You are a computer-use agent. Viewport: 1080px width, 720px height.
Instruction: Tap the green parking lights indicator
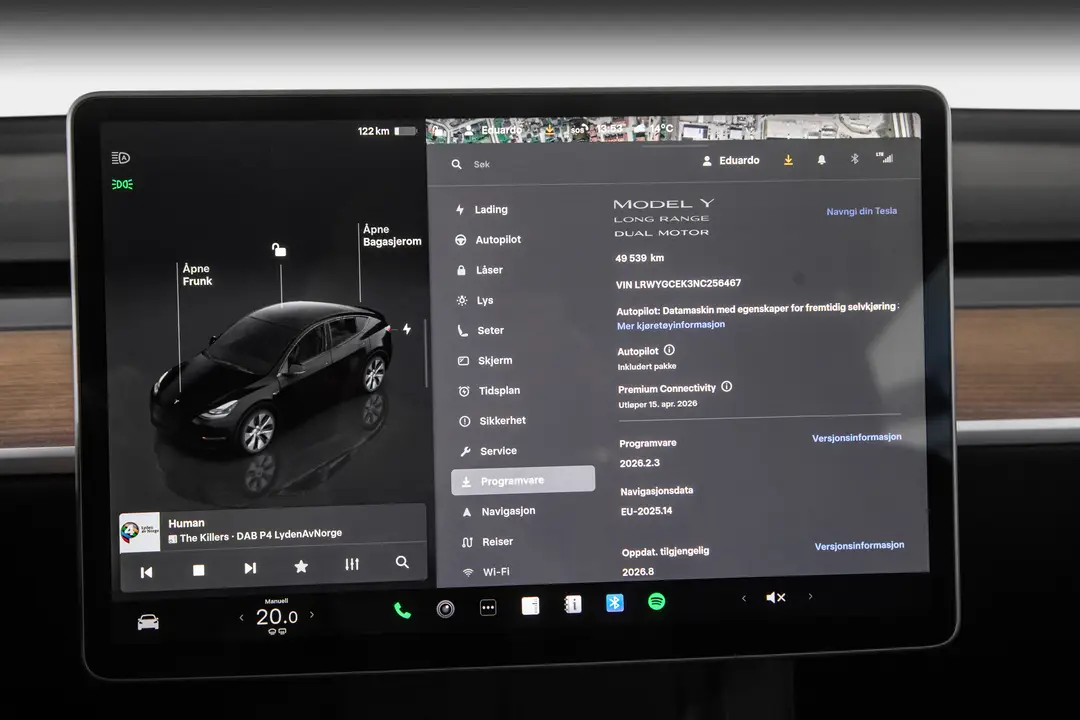[122, 184]
